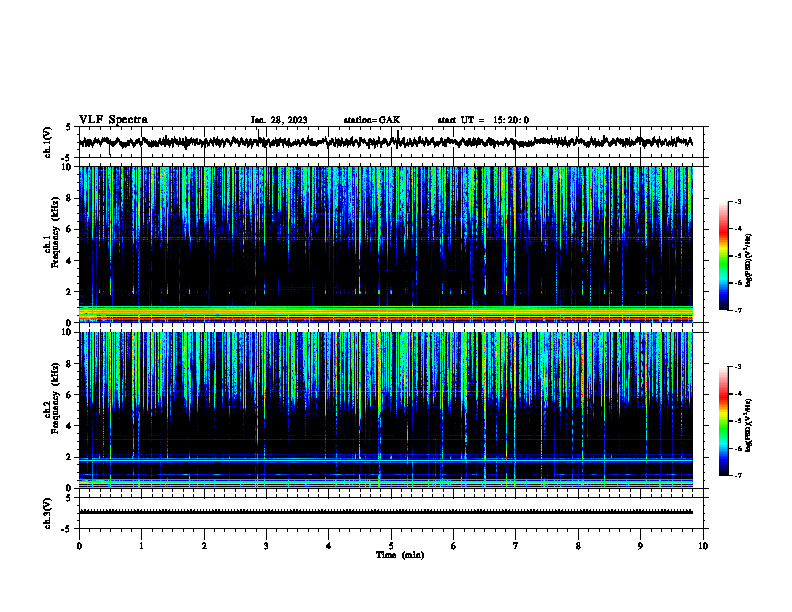This screenshot has height=612, width=792.
Task: Click the ch.3(V) waveform axis label
Action: (47, 514)
